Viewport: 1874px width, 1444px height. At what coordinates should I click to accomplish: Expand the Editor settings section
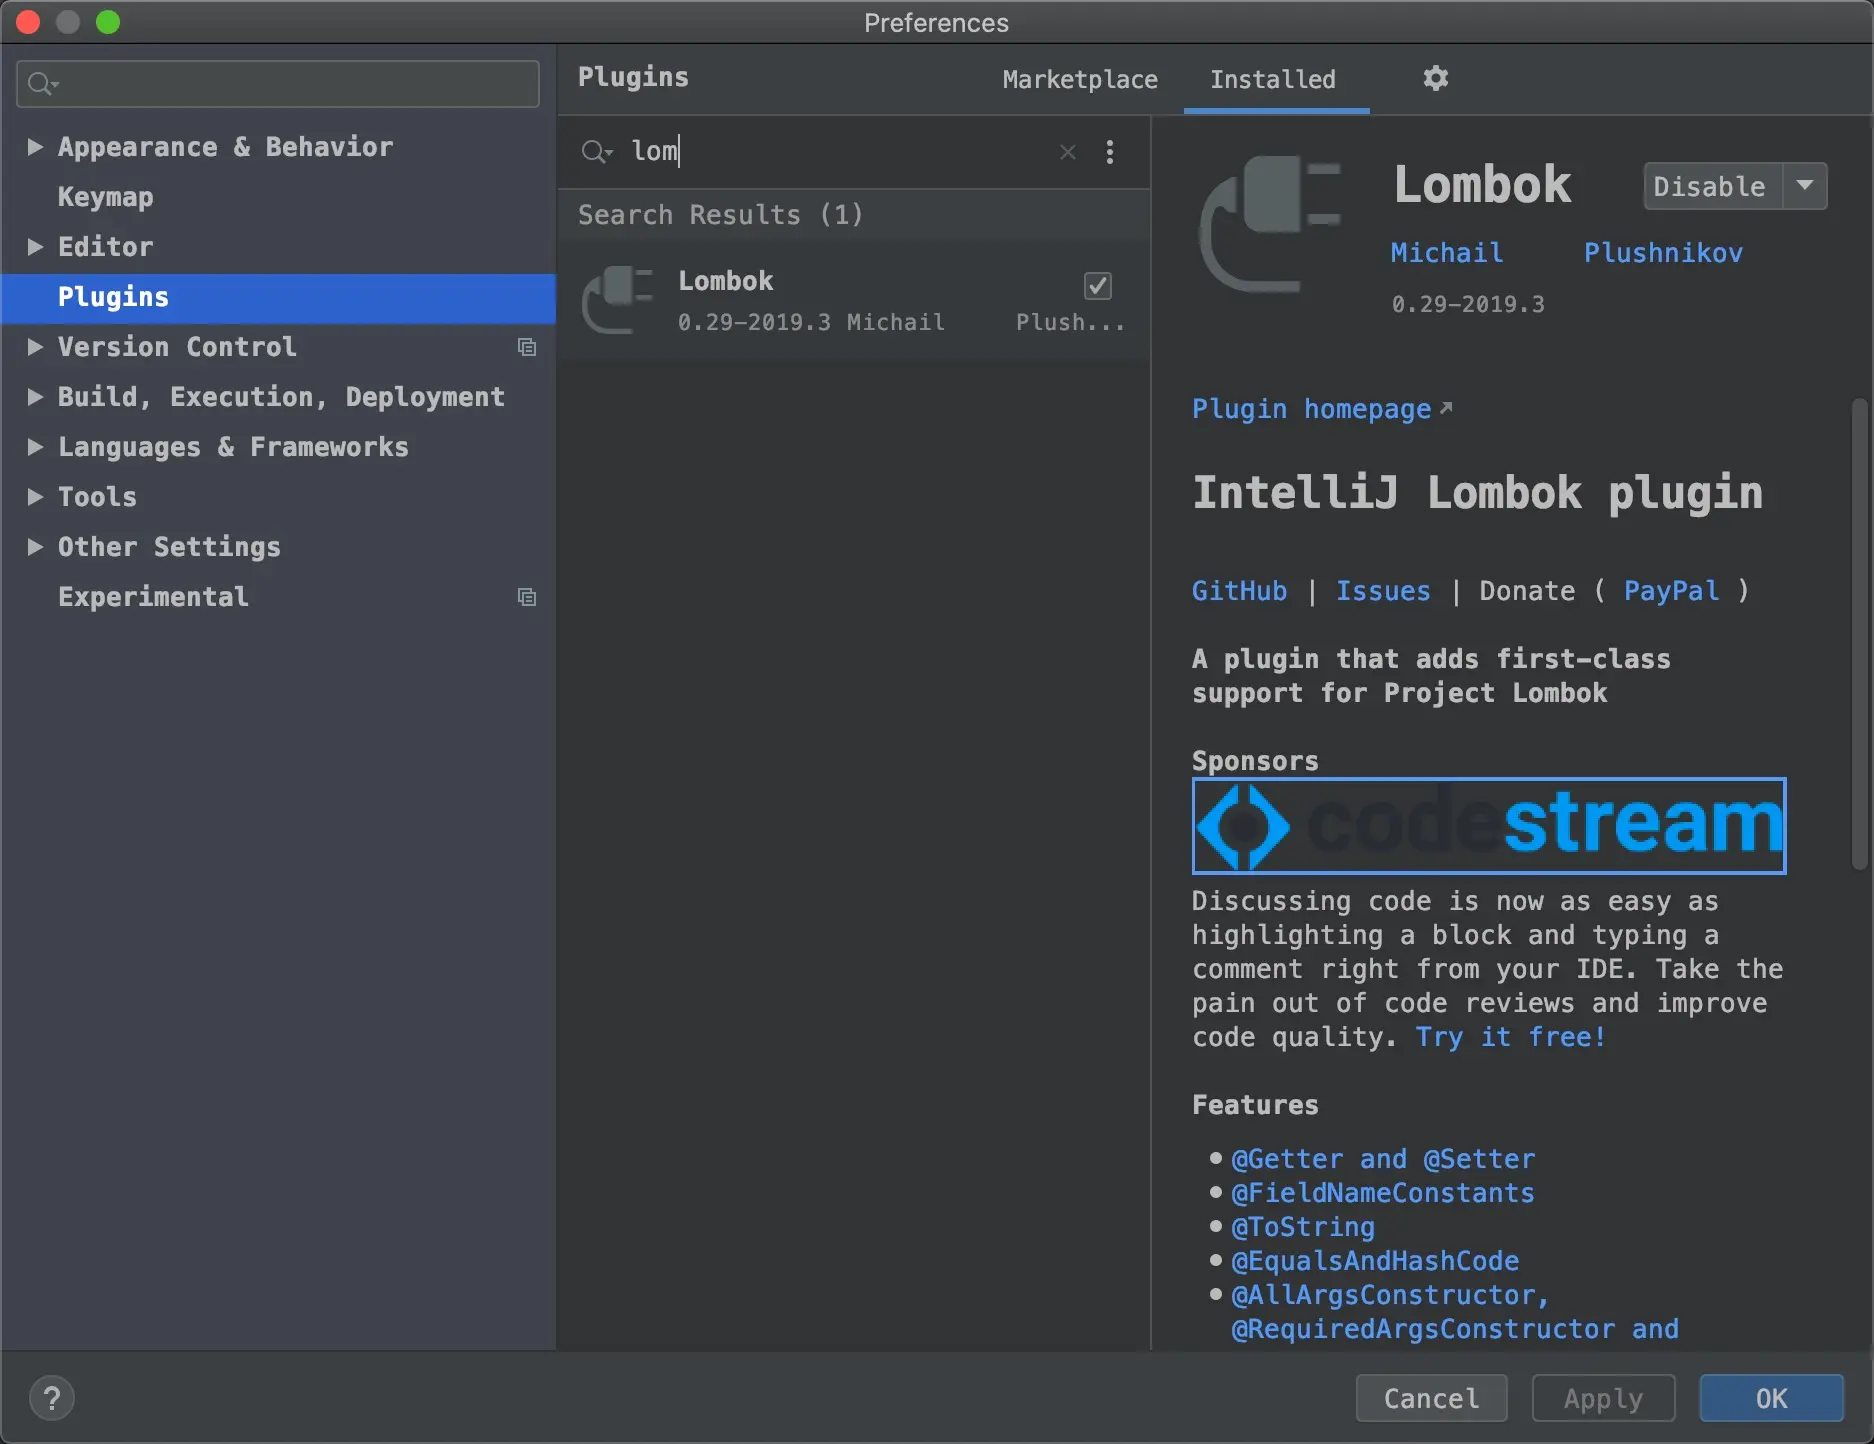pos(35,247)
